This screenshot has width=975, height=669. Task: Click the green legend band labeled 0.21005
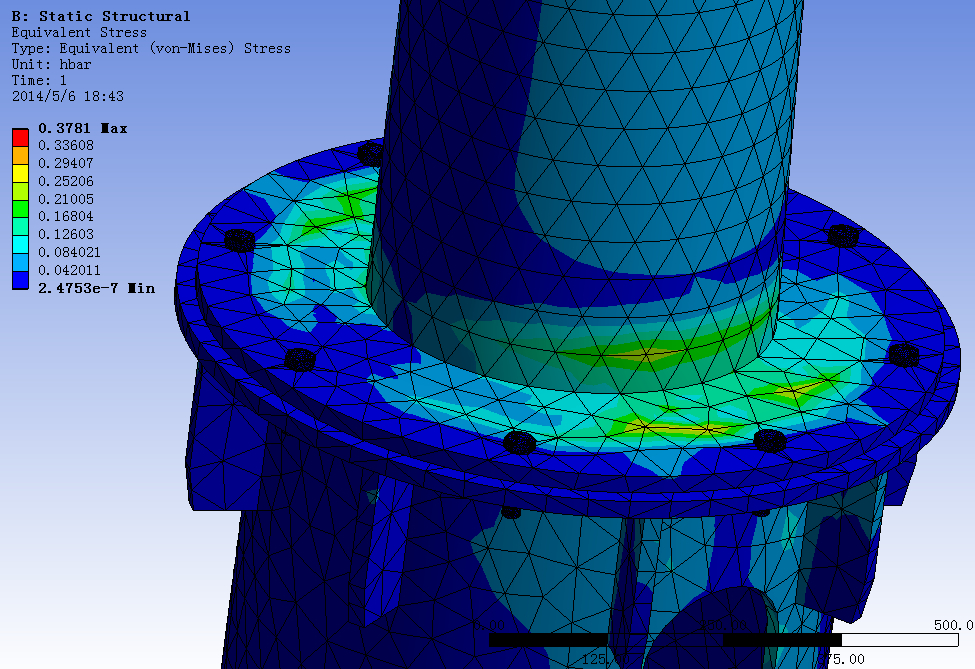(21, 209)
